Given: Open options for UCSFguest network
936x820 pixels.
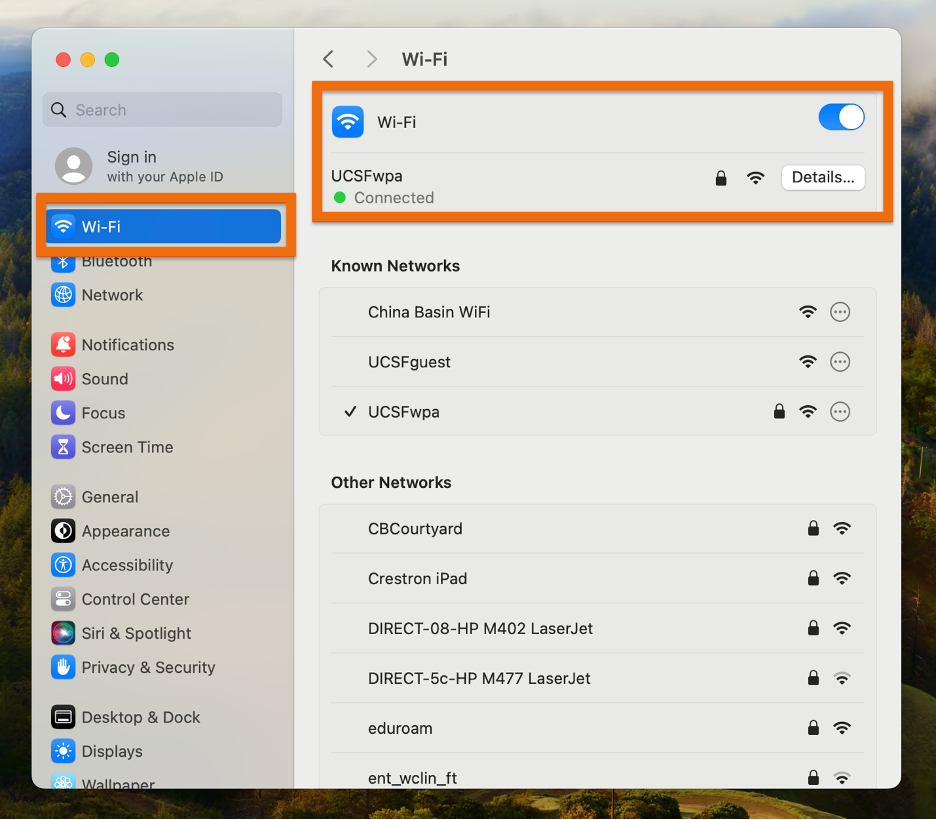Looking at the screenshot, I should [x=840, y=362].
